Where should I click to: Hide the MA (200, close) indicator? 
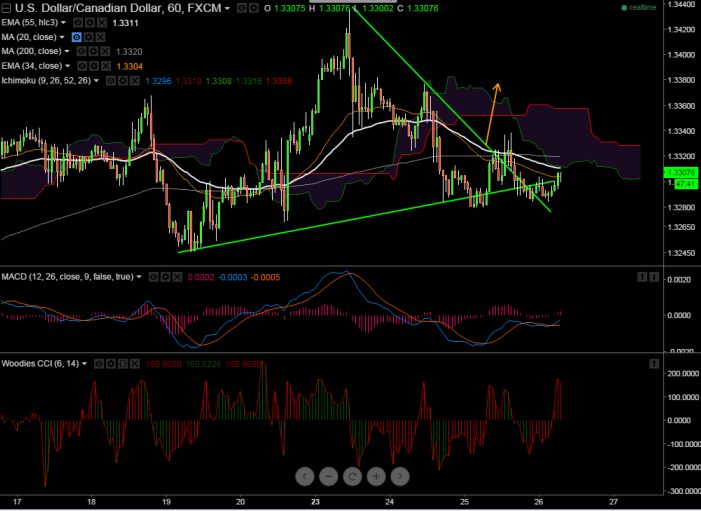[81, 51]
